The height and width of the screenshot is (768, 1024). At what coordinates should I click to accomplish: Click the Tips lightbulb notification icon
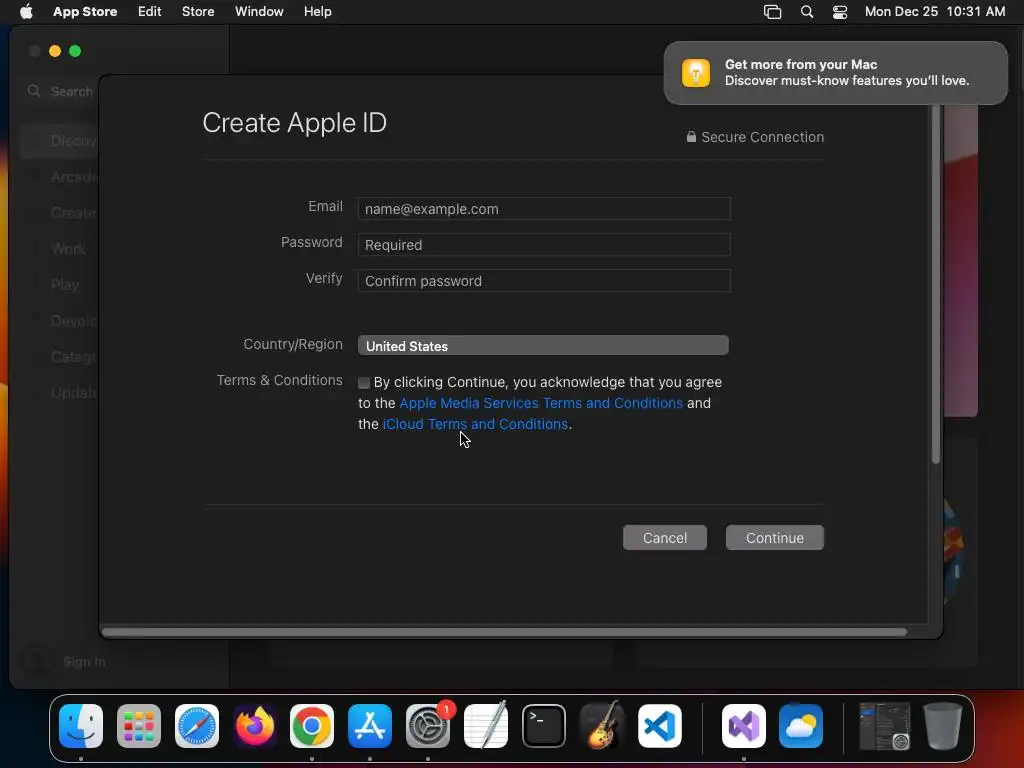696,72
